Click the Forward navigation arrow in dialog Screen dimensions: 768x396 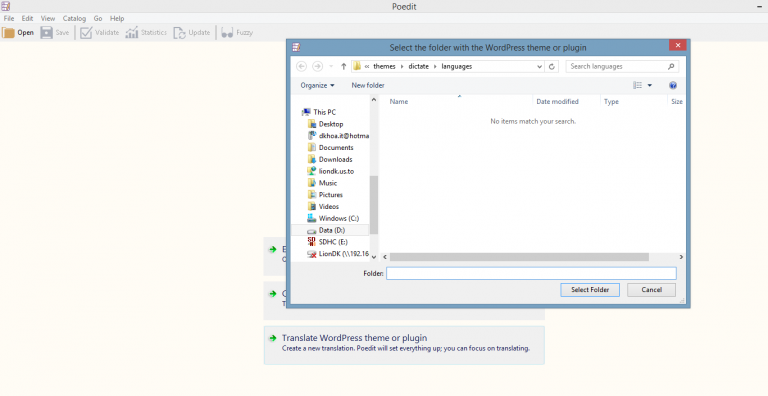point(317,66)
